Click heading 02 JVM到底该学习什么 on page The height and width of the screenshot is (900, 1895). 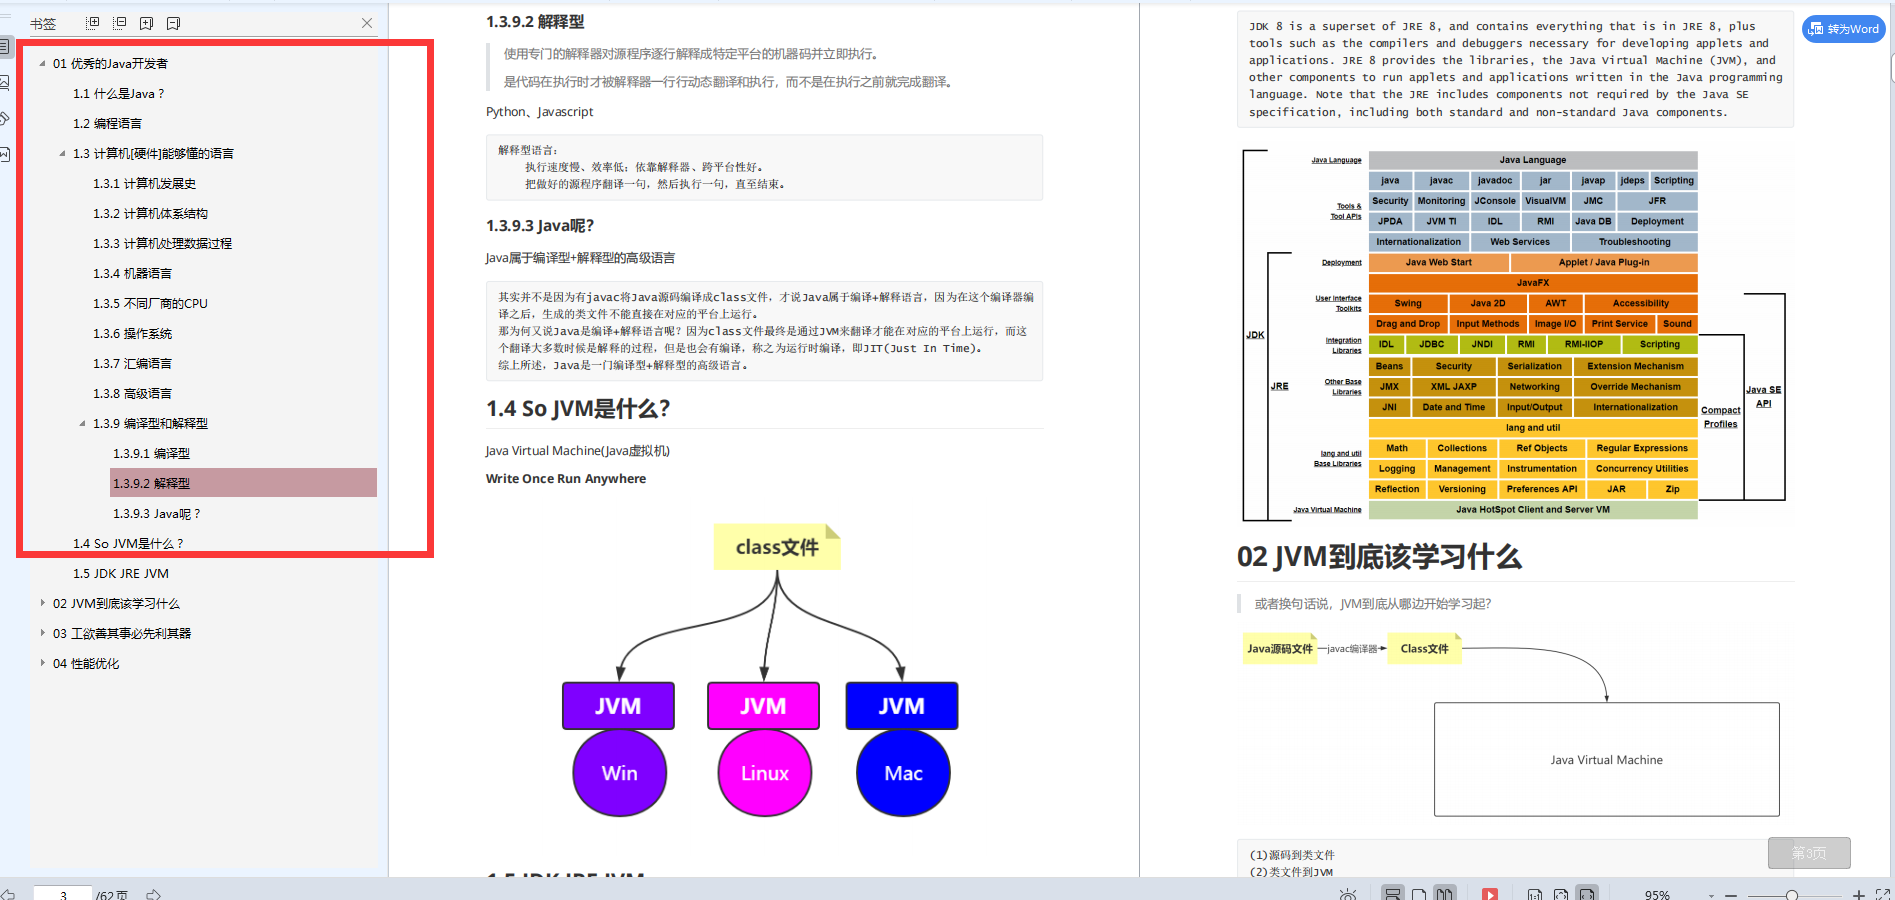click(1379, 556)
